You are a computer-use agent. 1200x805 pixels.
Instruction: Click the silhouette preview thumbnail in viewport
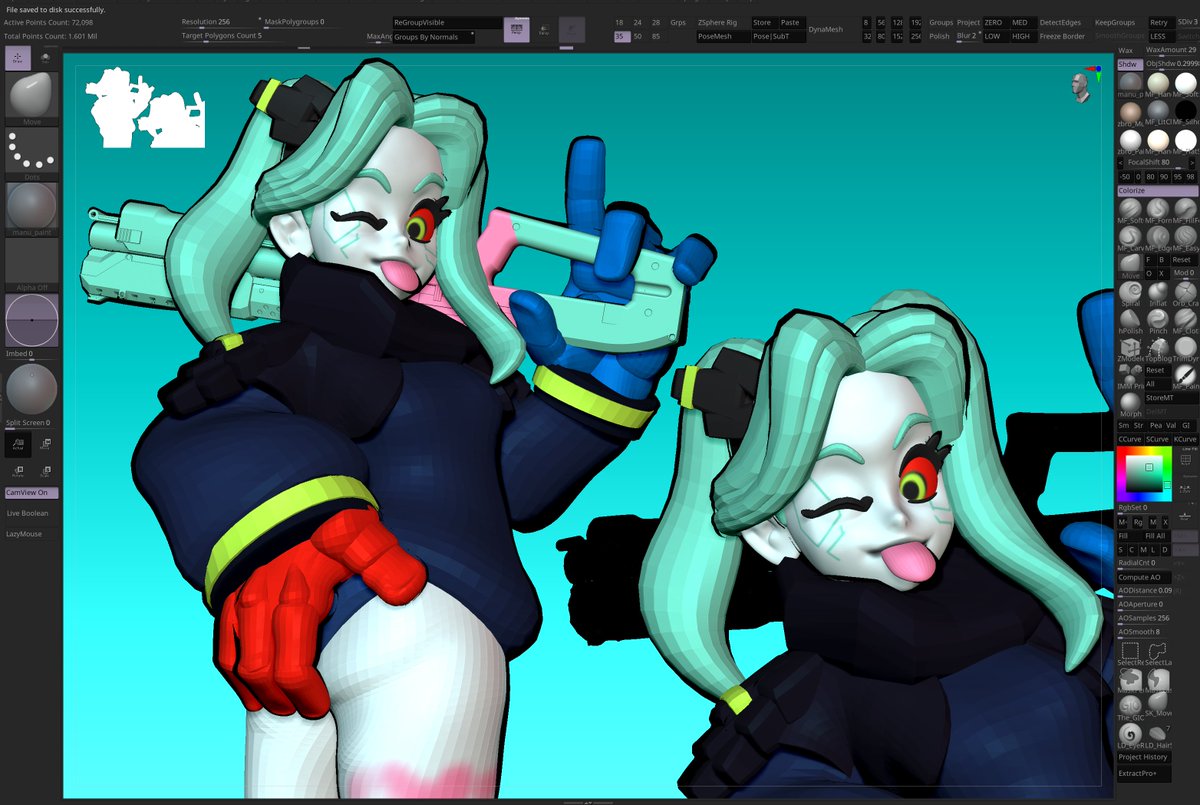click(146, 107)
